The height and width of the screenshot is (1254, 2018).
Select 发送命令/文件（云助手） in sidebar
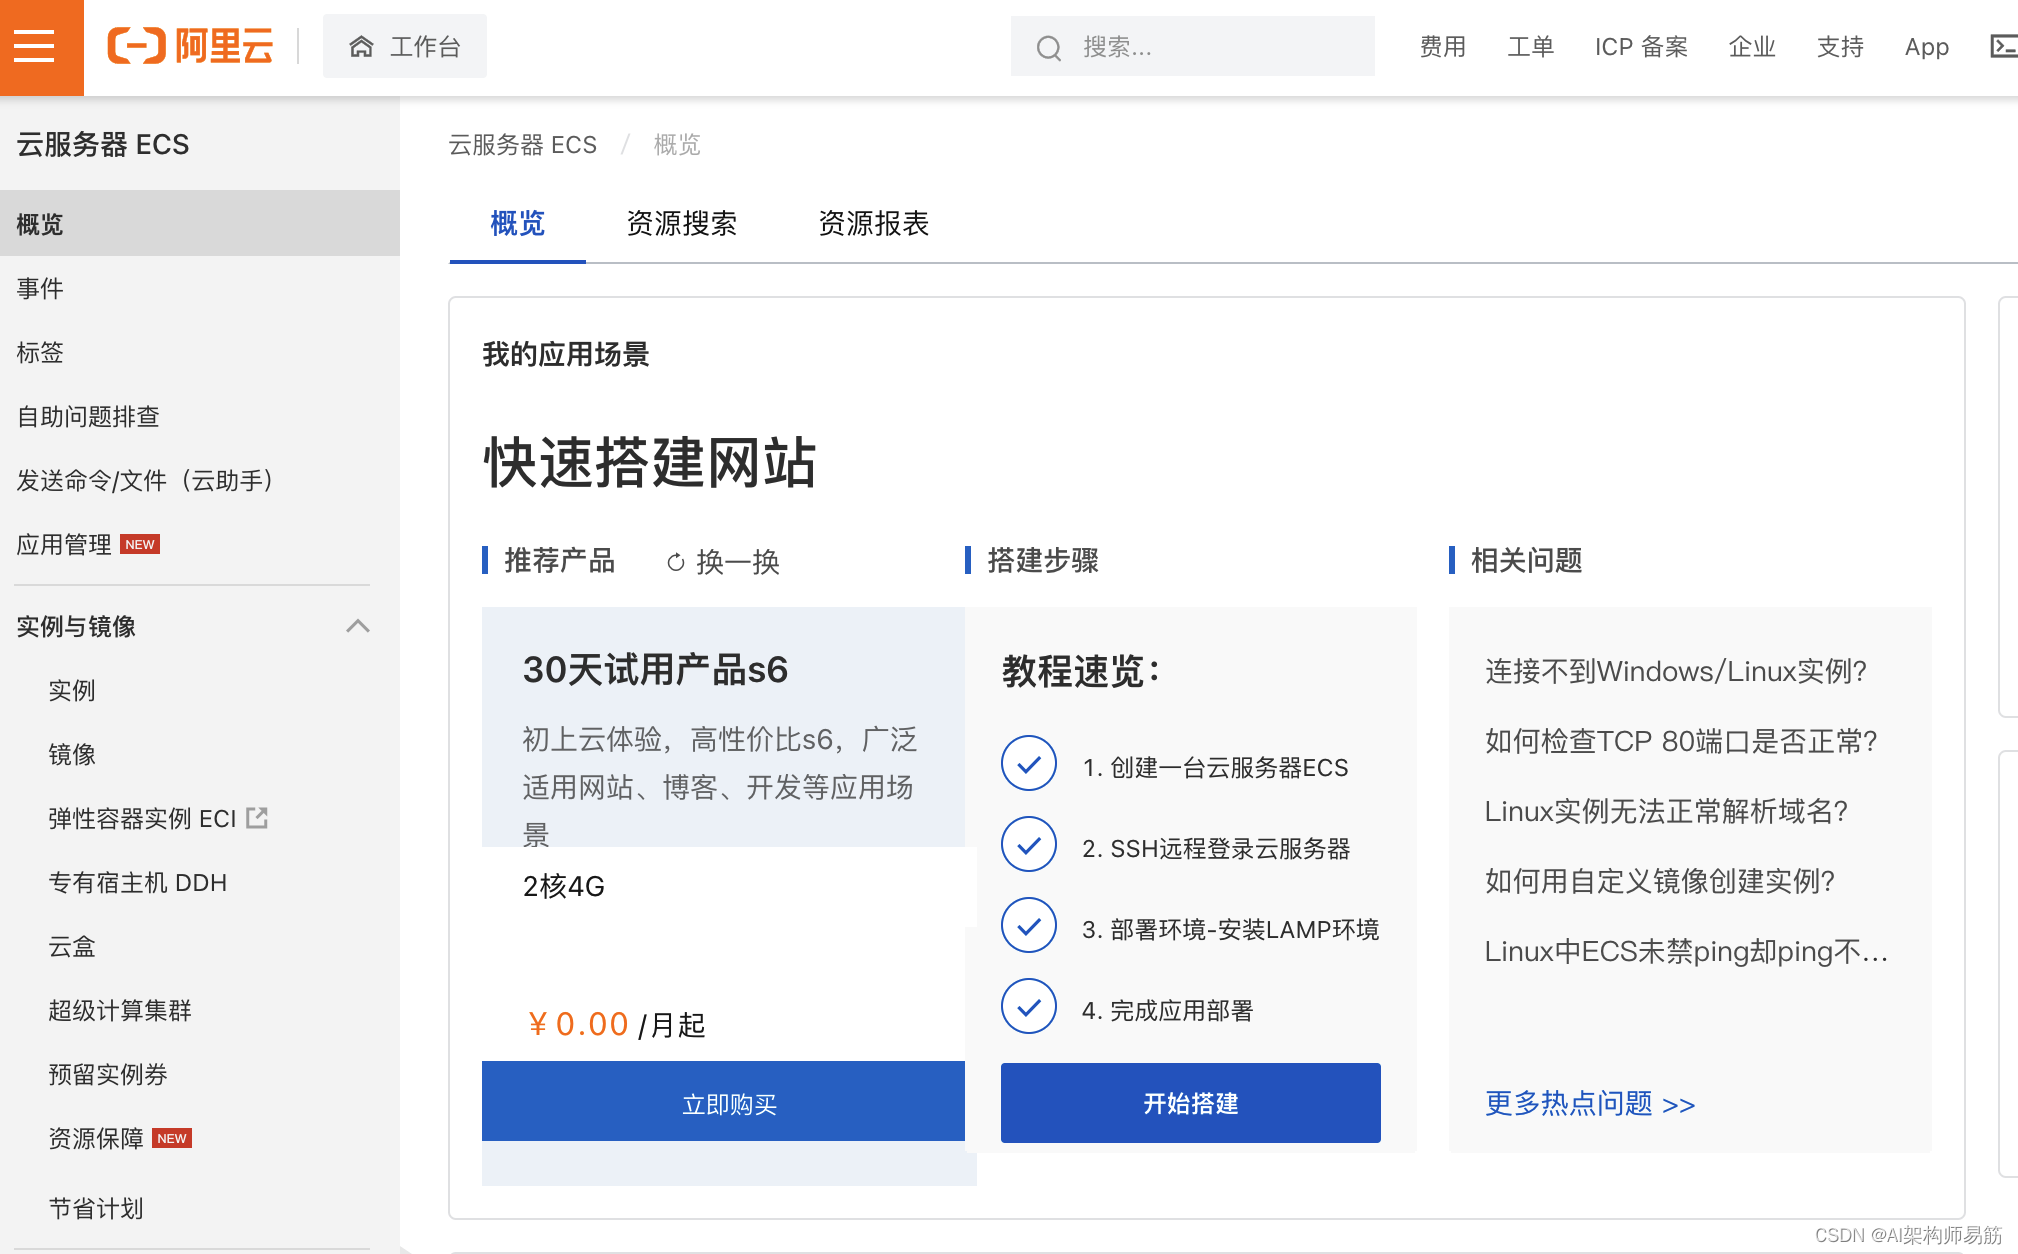[x=200, y=480]
